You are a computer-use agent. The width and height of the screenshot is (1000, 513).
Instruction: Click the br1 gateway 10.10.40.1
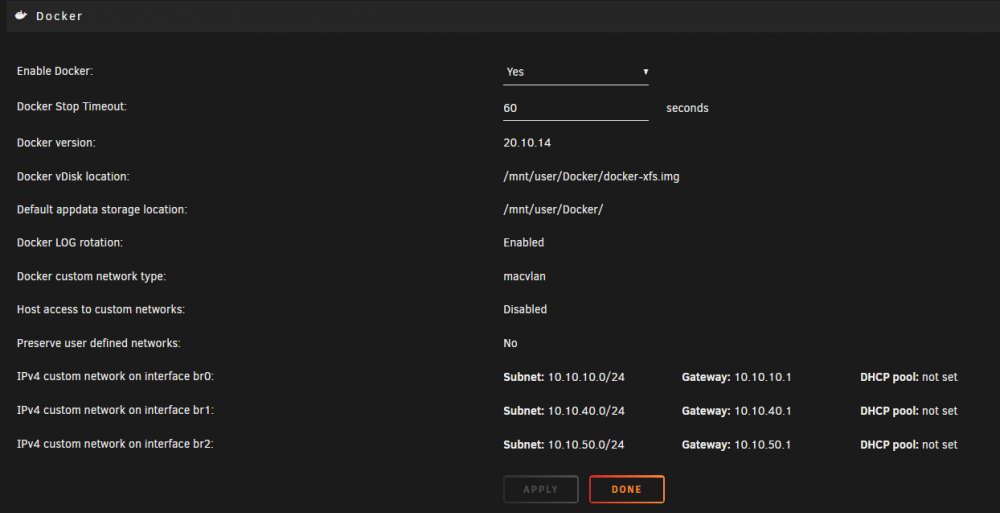pyautogui.click(x=763, y=411)
